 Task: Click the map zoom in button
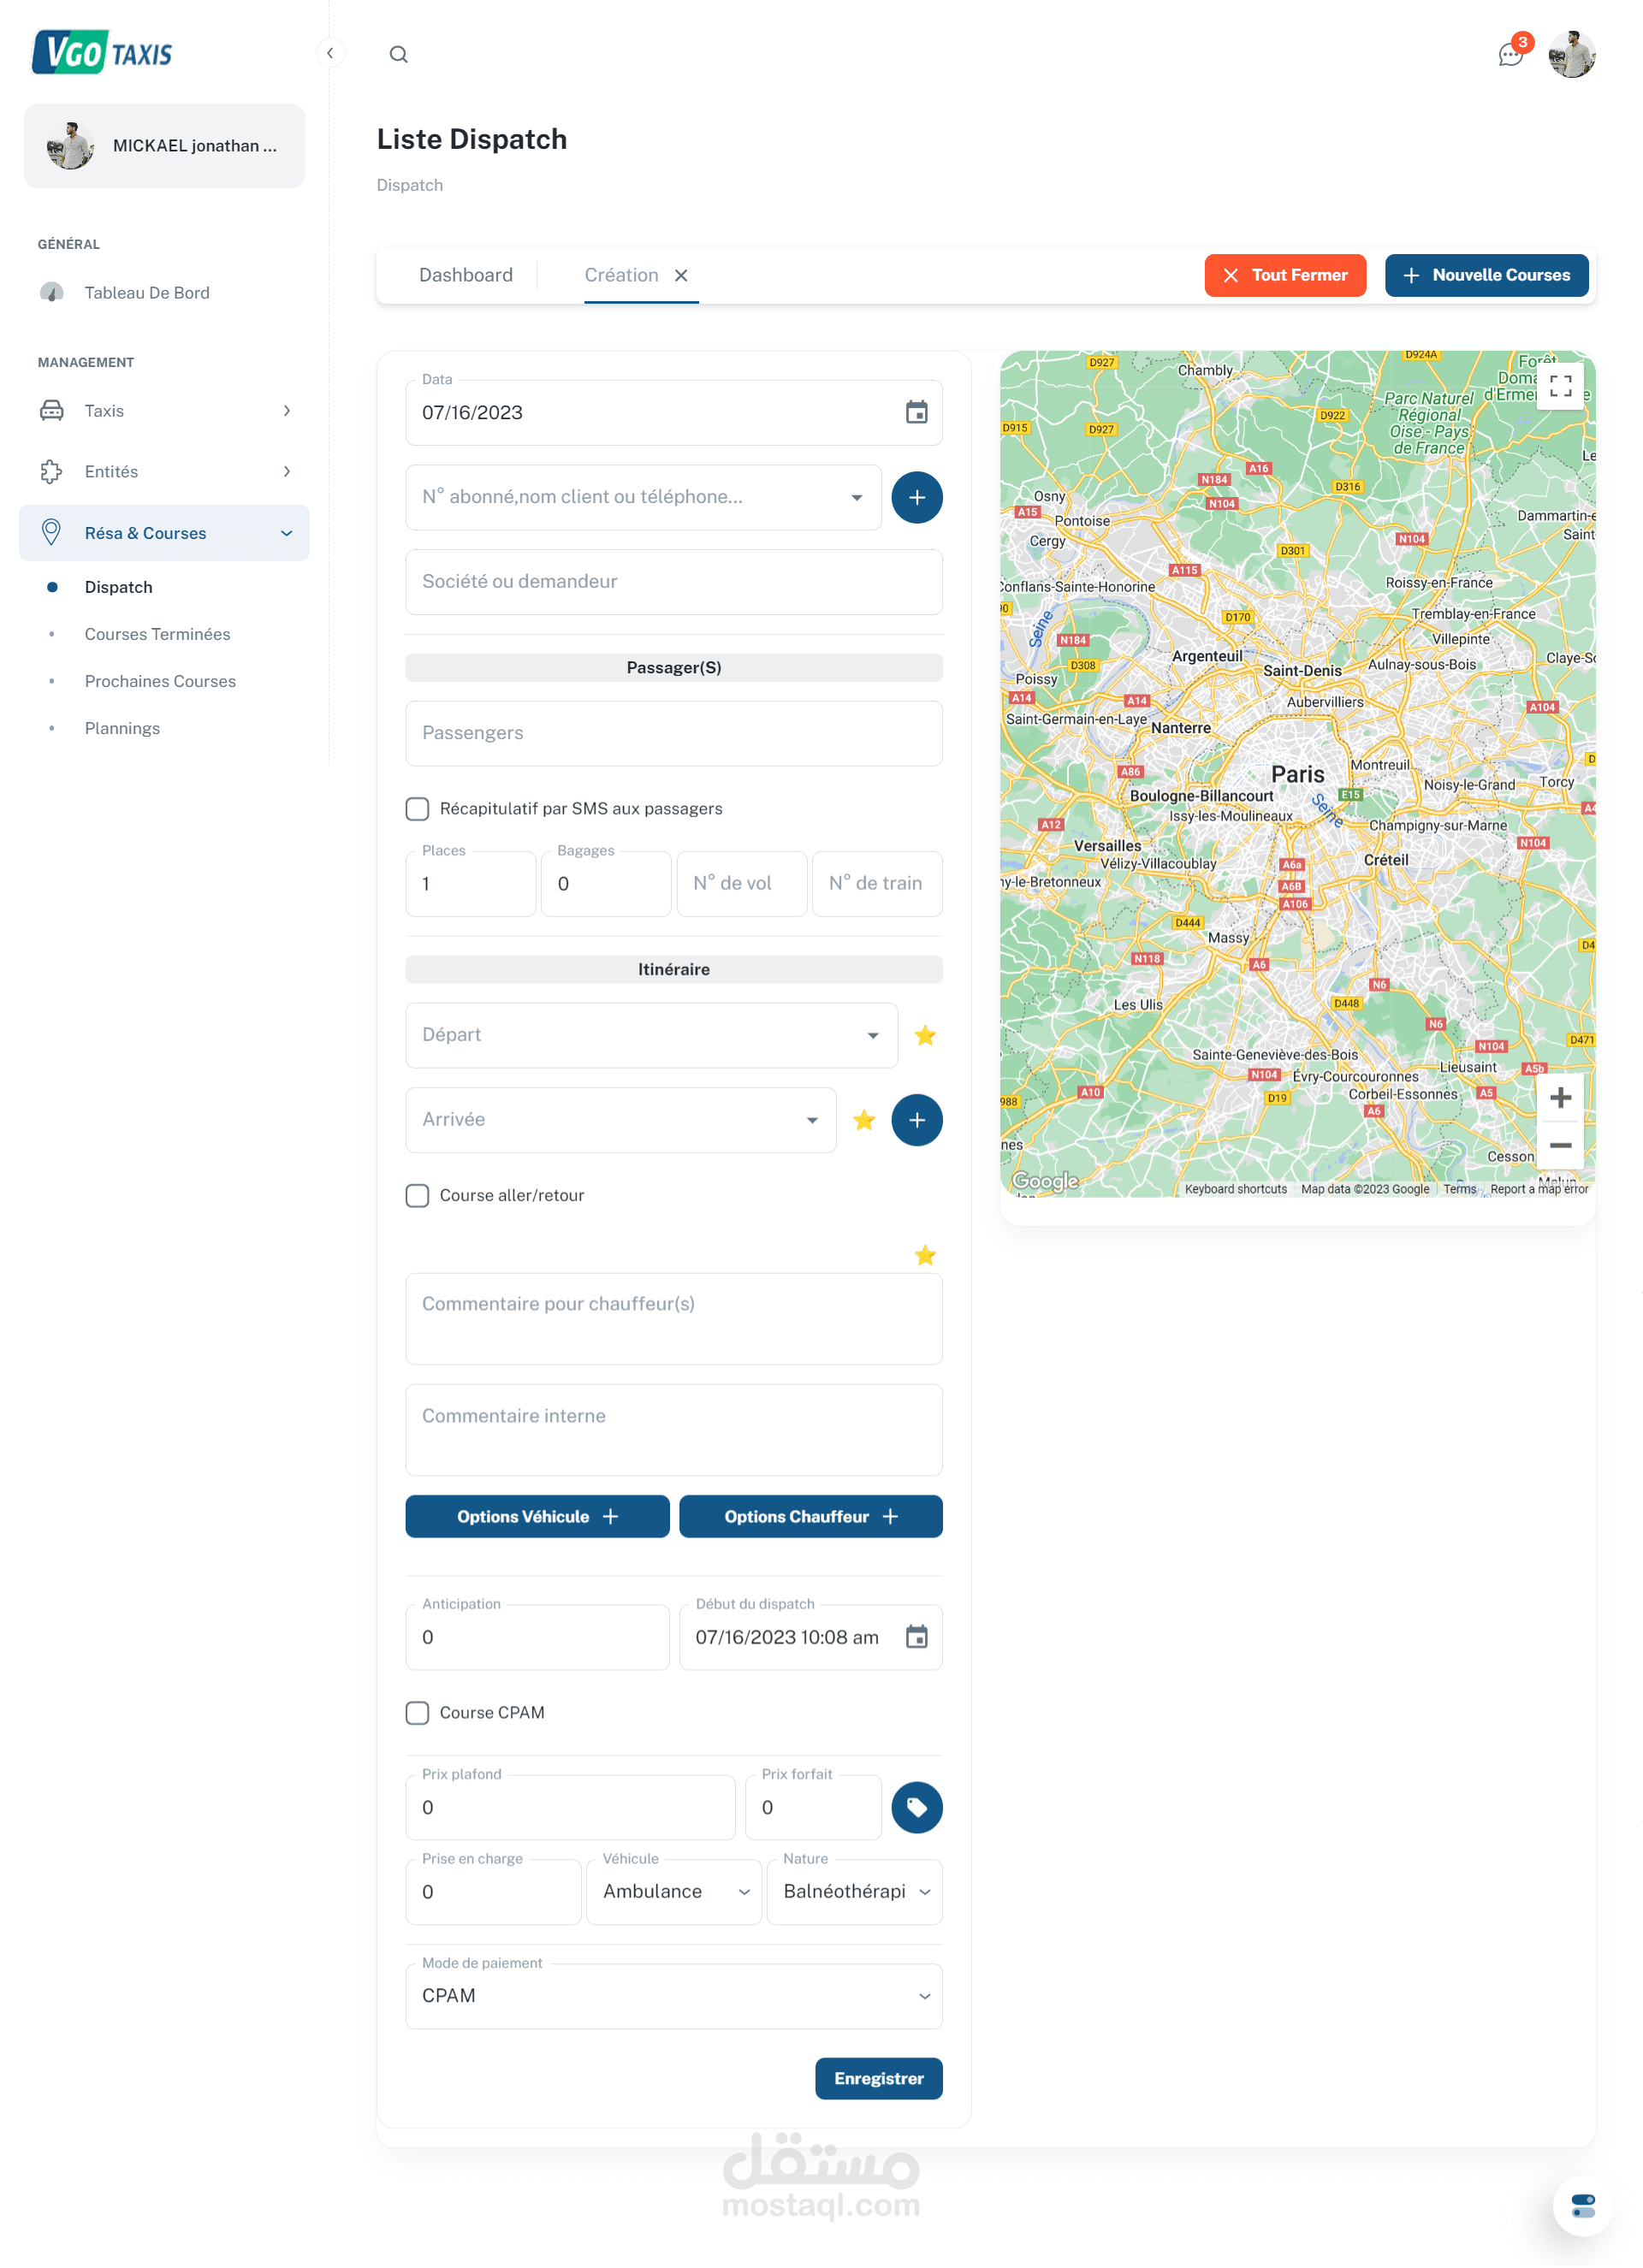coord(1560,1098)
